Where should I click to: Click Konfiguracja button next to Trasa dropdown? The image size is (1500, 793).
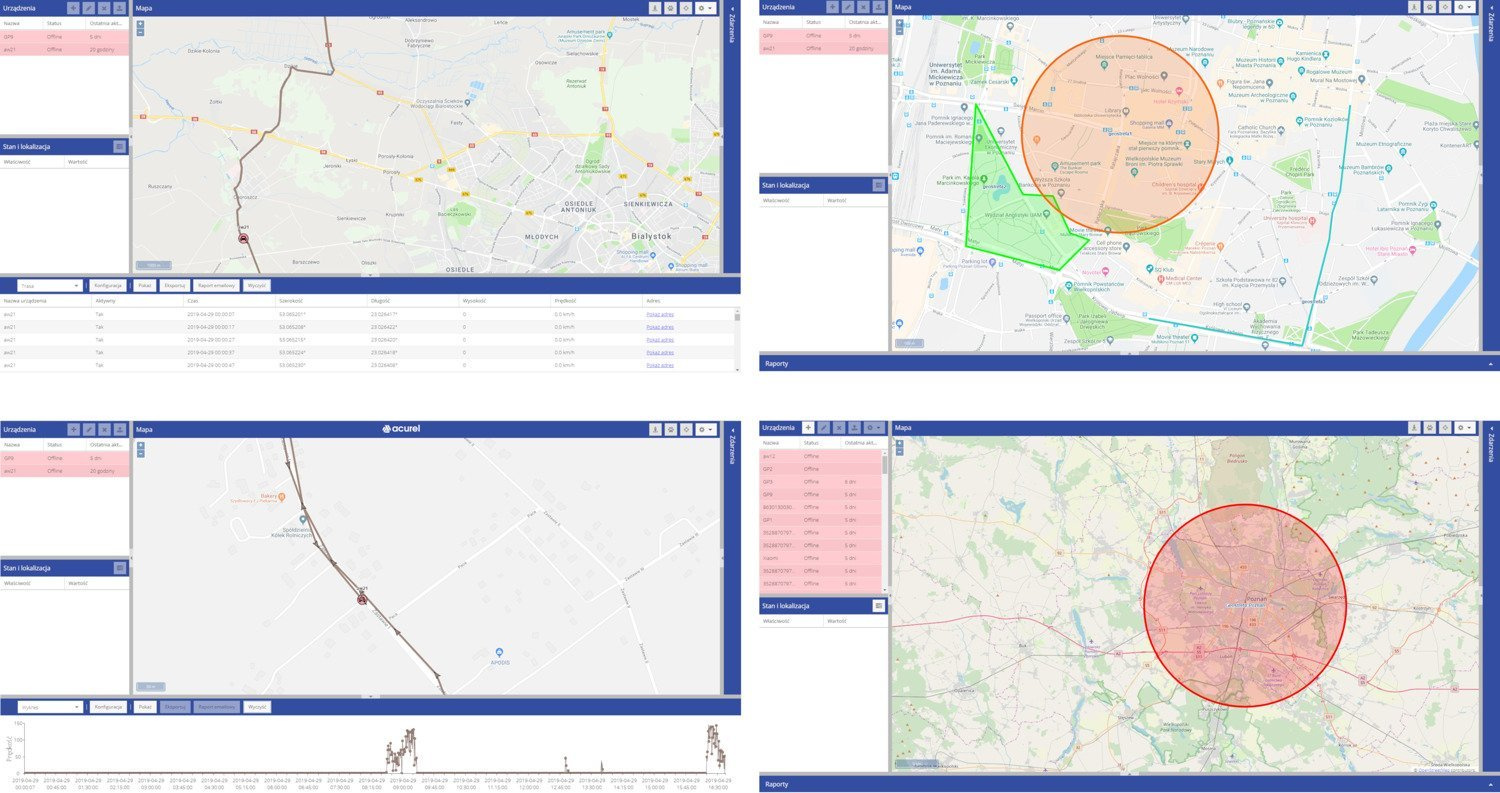[107, 285]
